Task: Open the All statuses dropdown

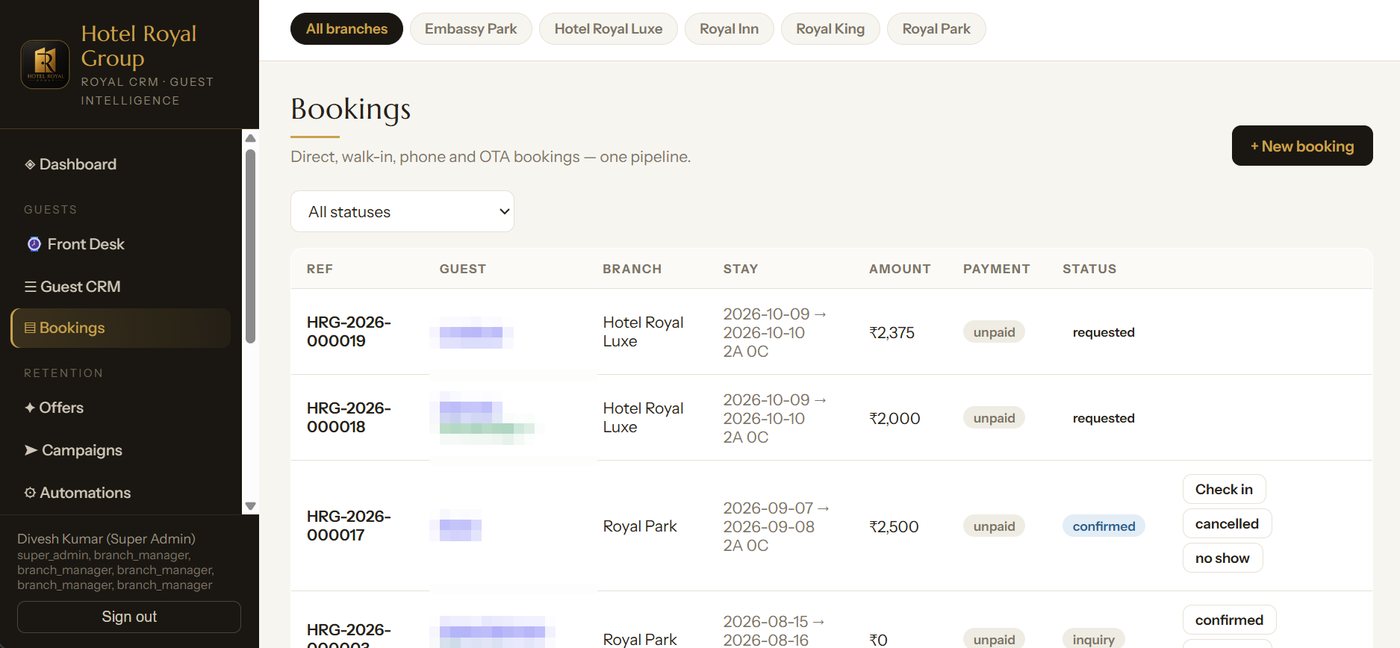Action: (402, 212)
